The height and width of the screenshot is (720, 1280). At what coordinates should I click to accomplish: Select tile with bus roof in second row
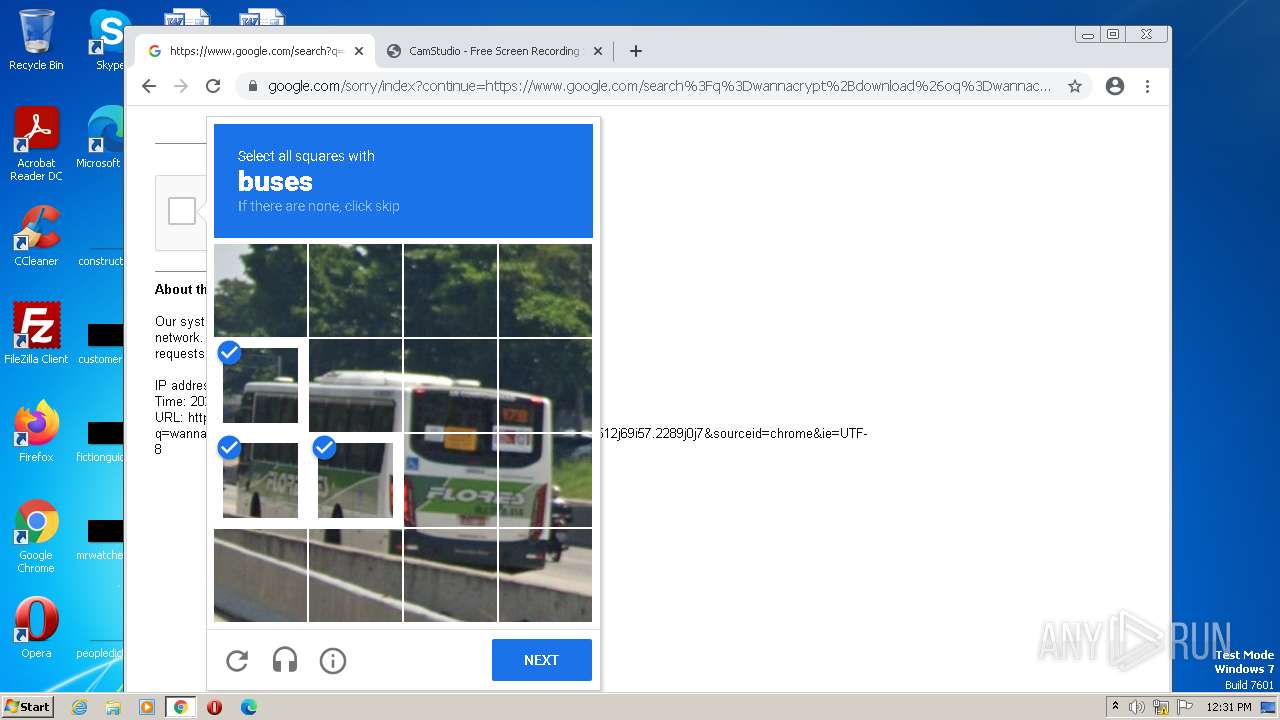355,385
